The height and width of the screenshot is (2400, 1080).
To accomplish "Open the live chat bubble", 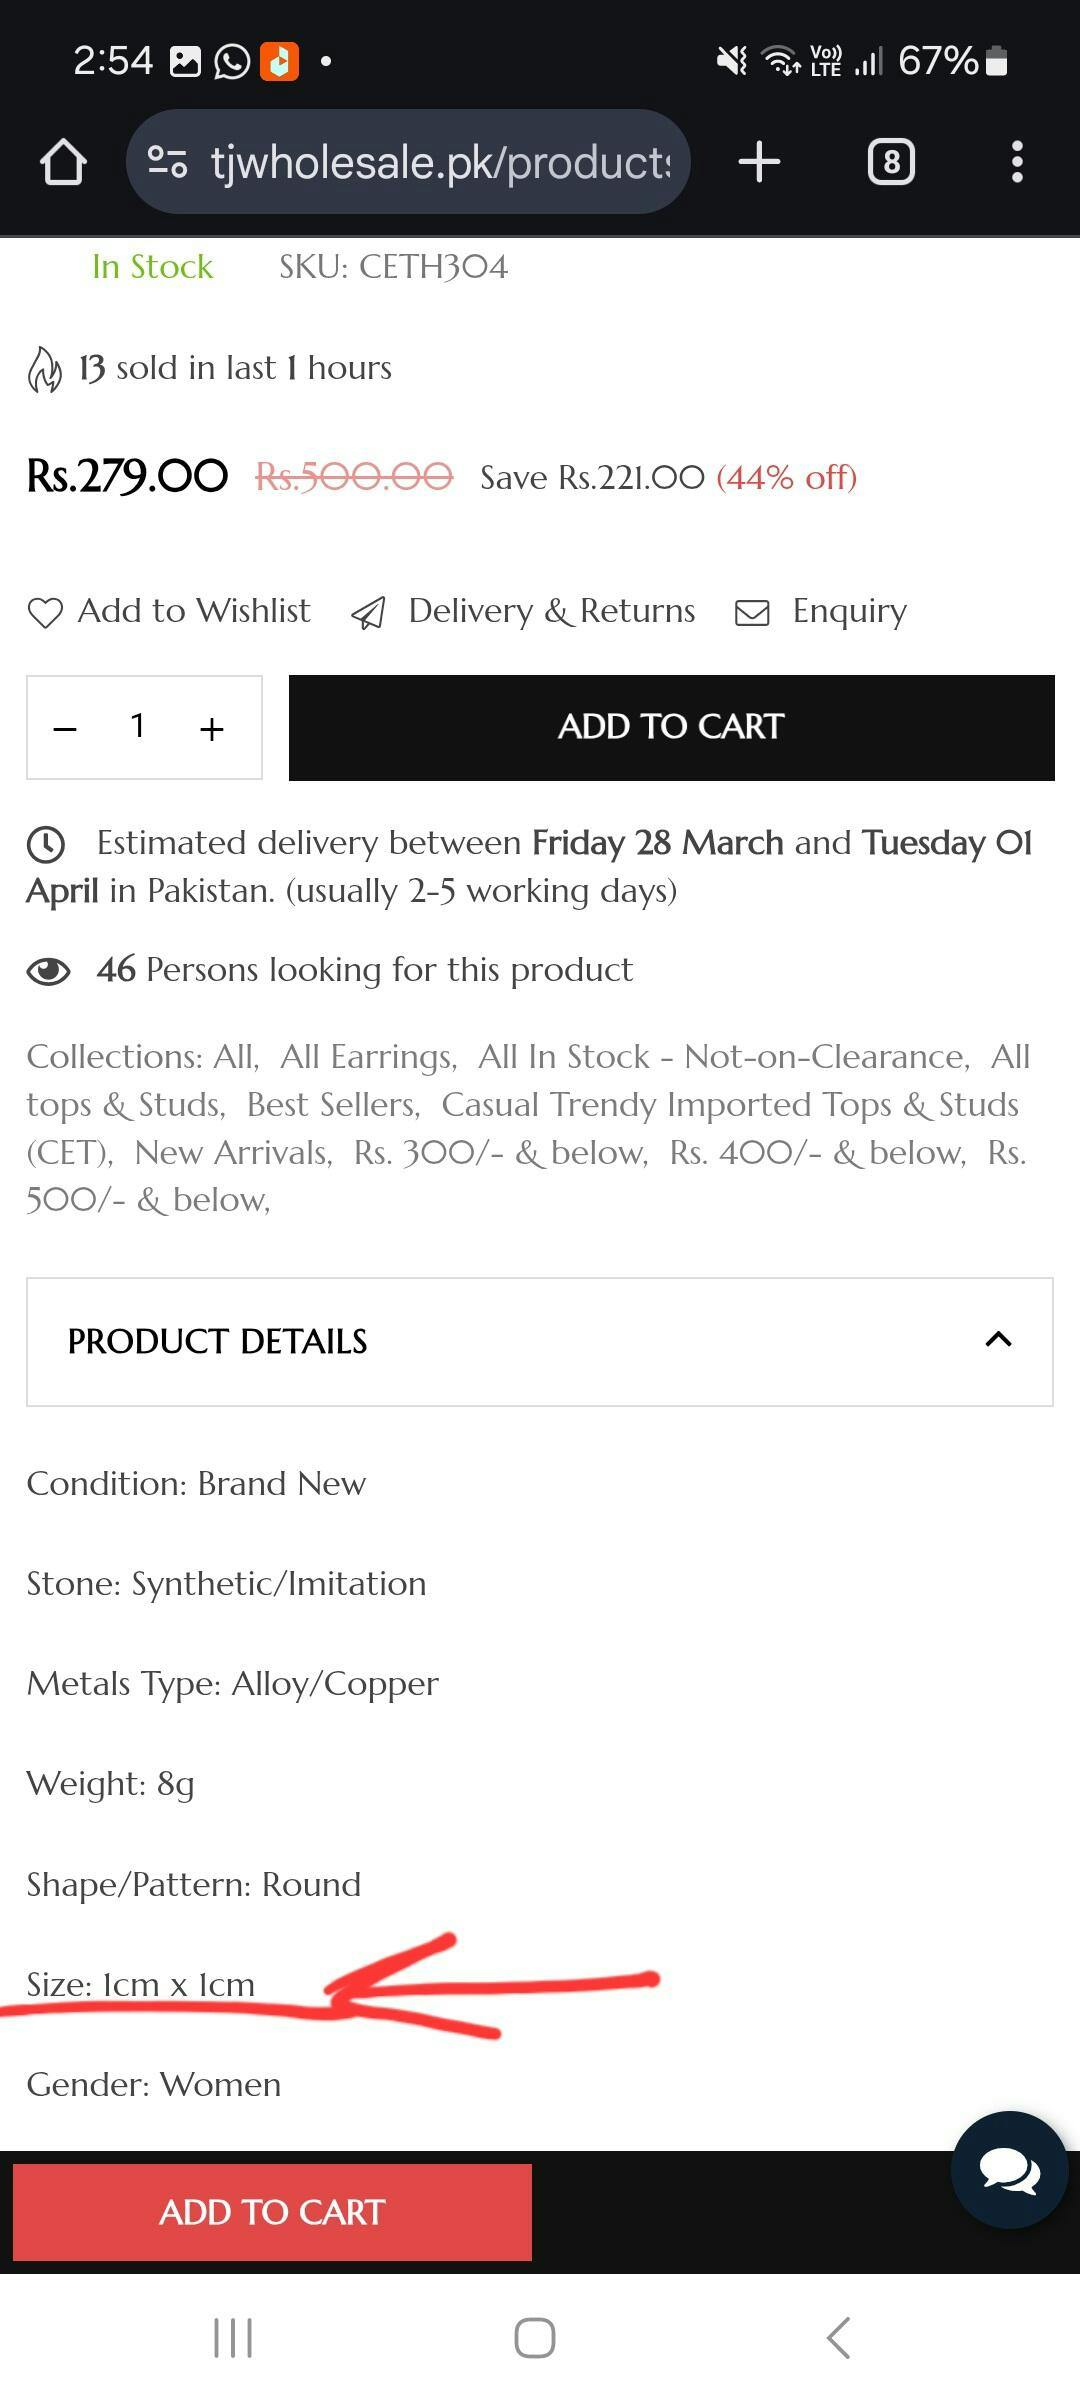I will point(1009,2170).
